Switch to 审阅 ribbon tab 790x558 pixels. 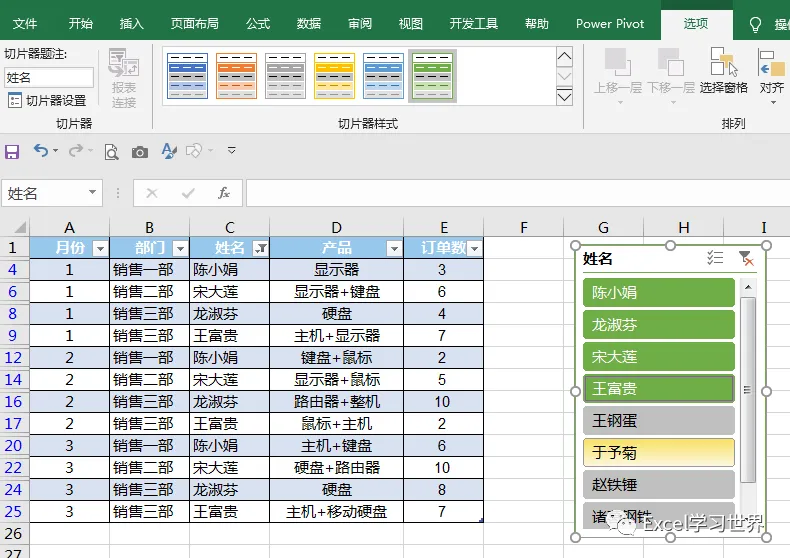click(x=360, y=24)
